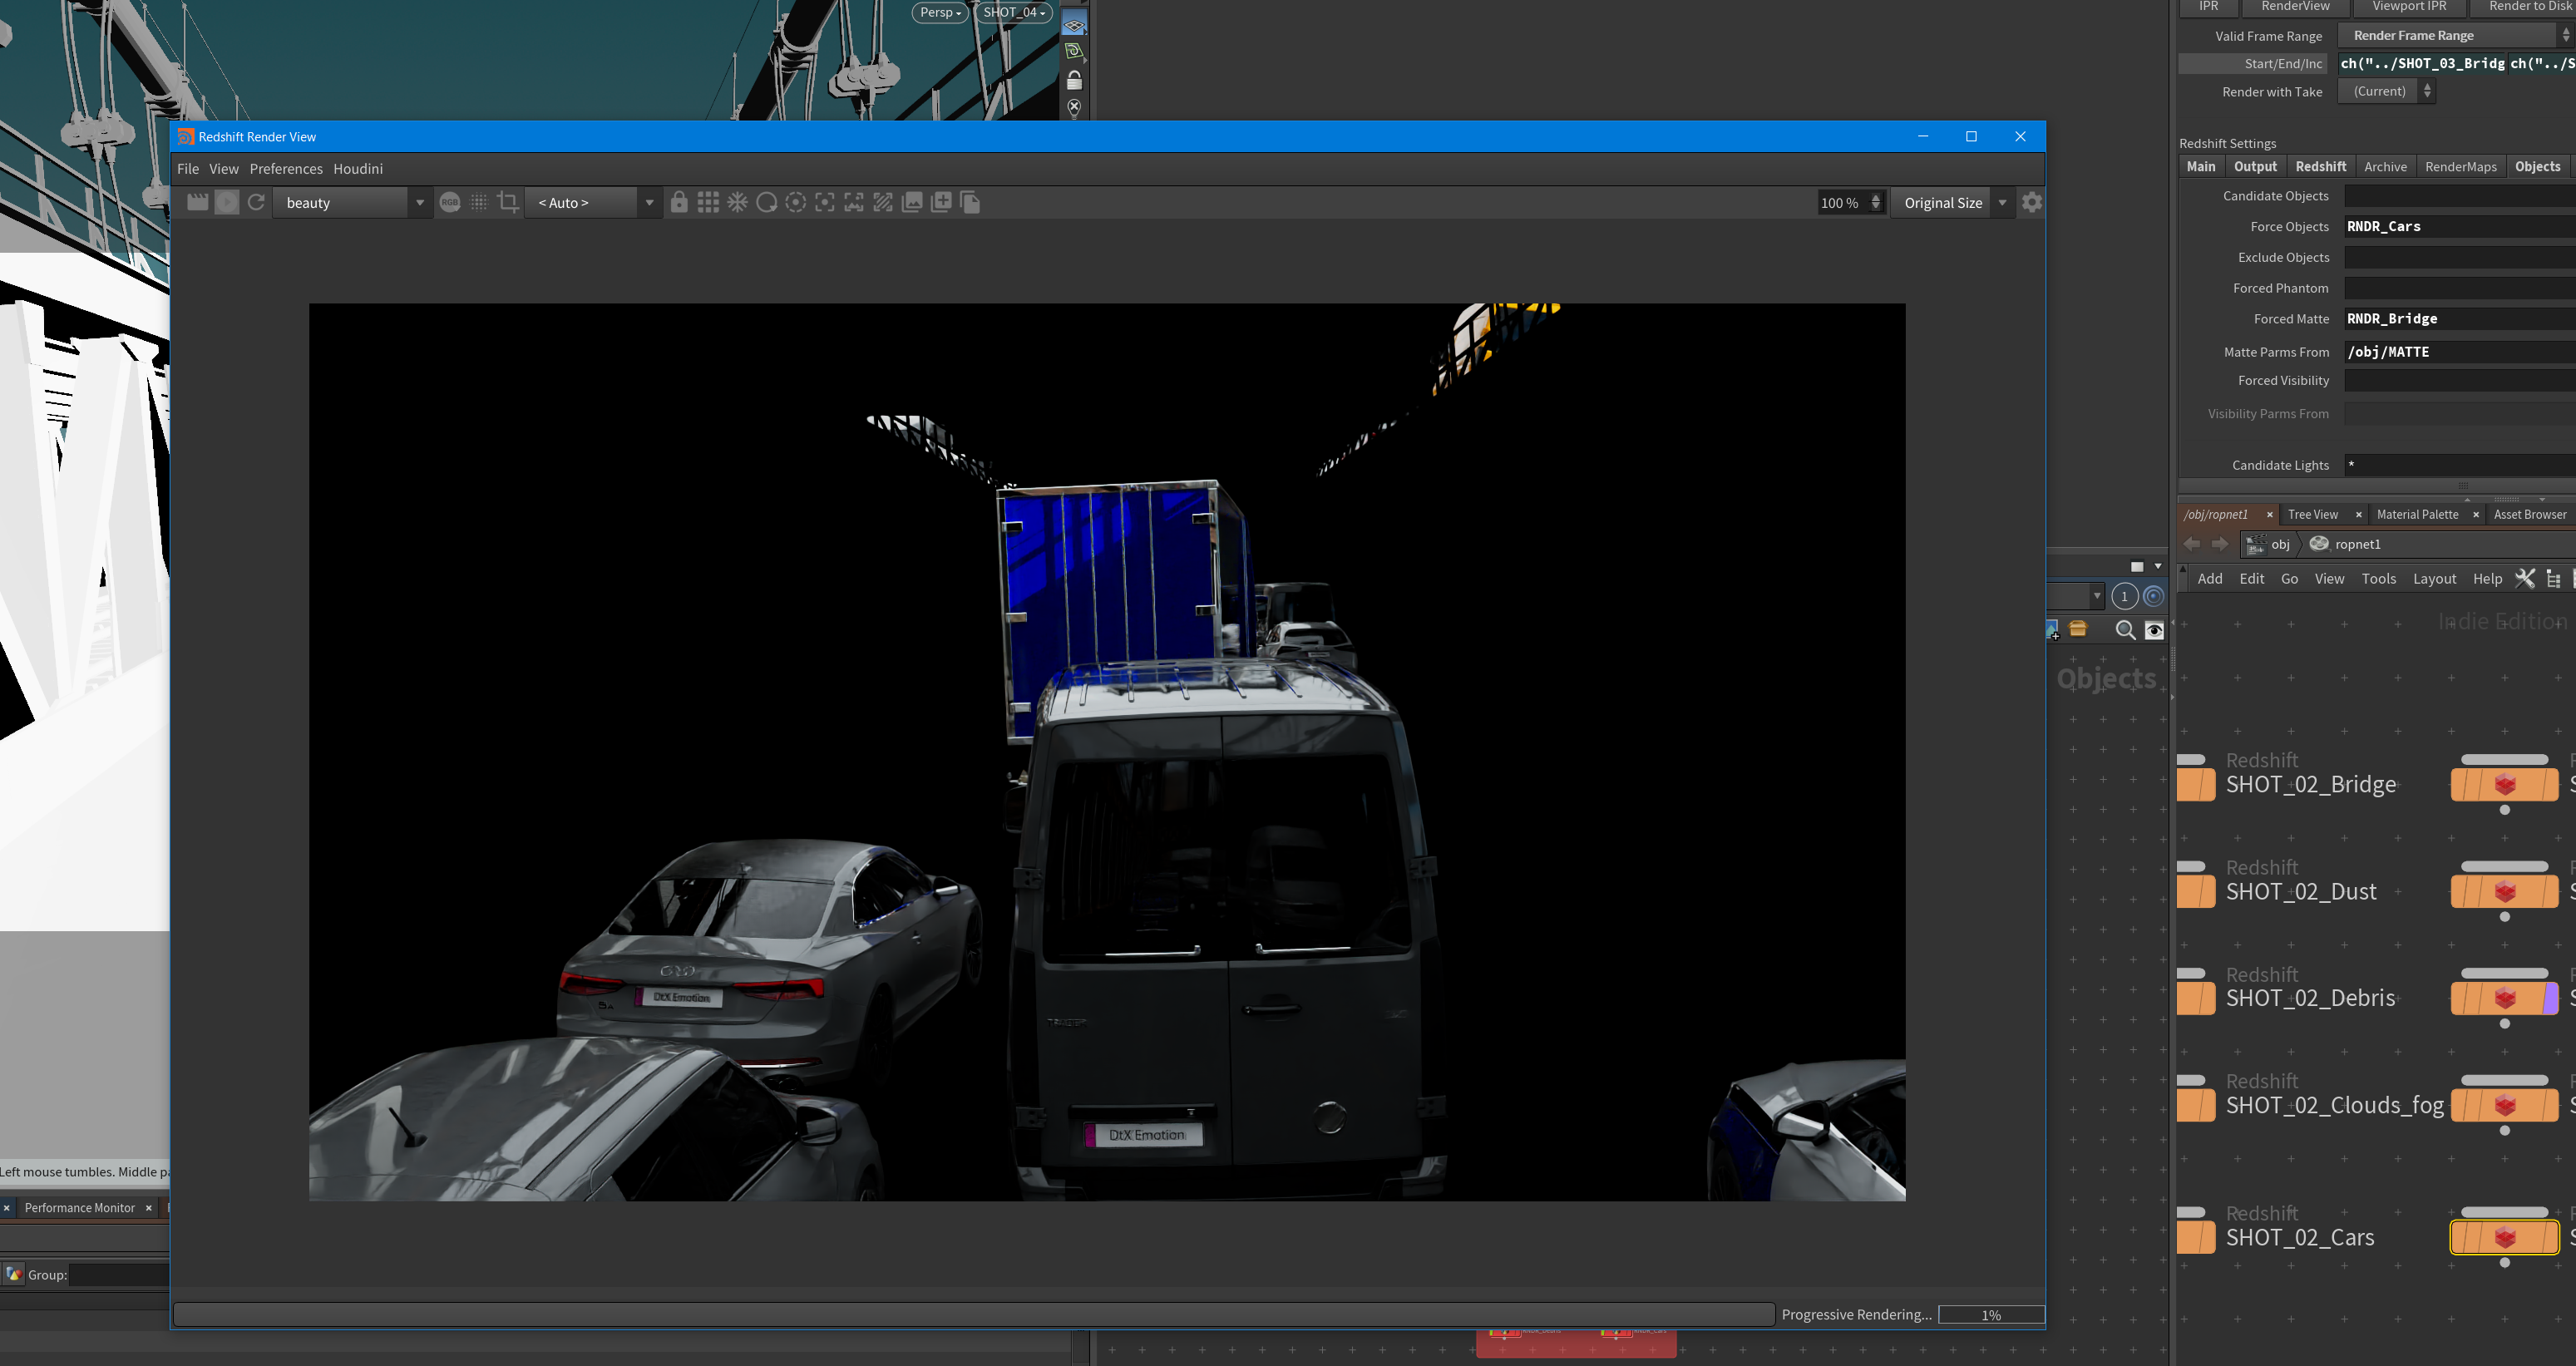Click the RGB channel display icon
Screen dimensions: 2576x1366
point(450,202)
